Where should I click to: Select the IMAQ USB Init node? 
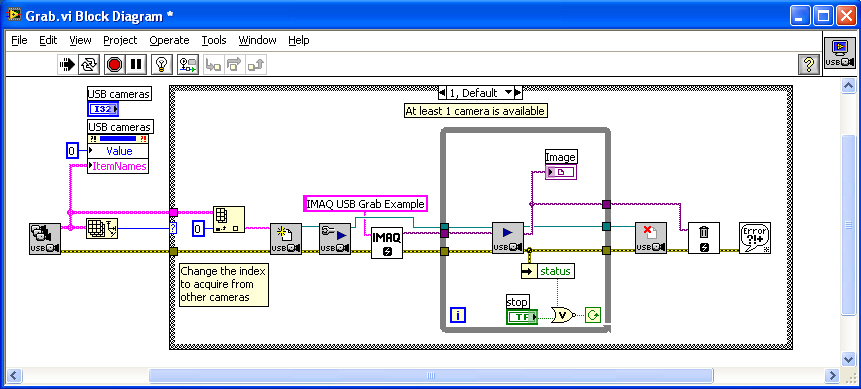click(286, 238)
